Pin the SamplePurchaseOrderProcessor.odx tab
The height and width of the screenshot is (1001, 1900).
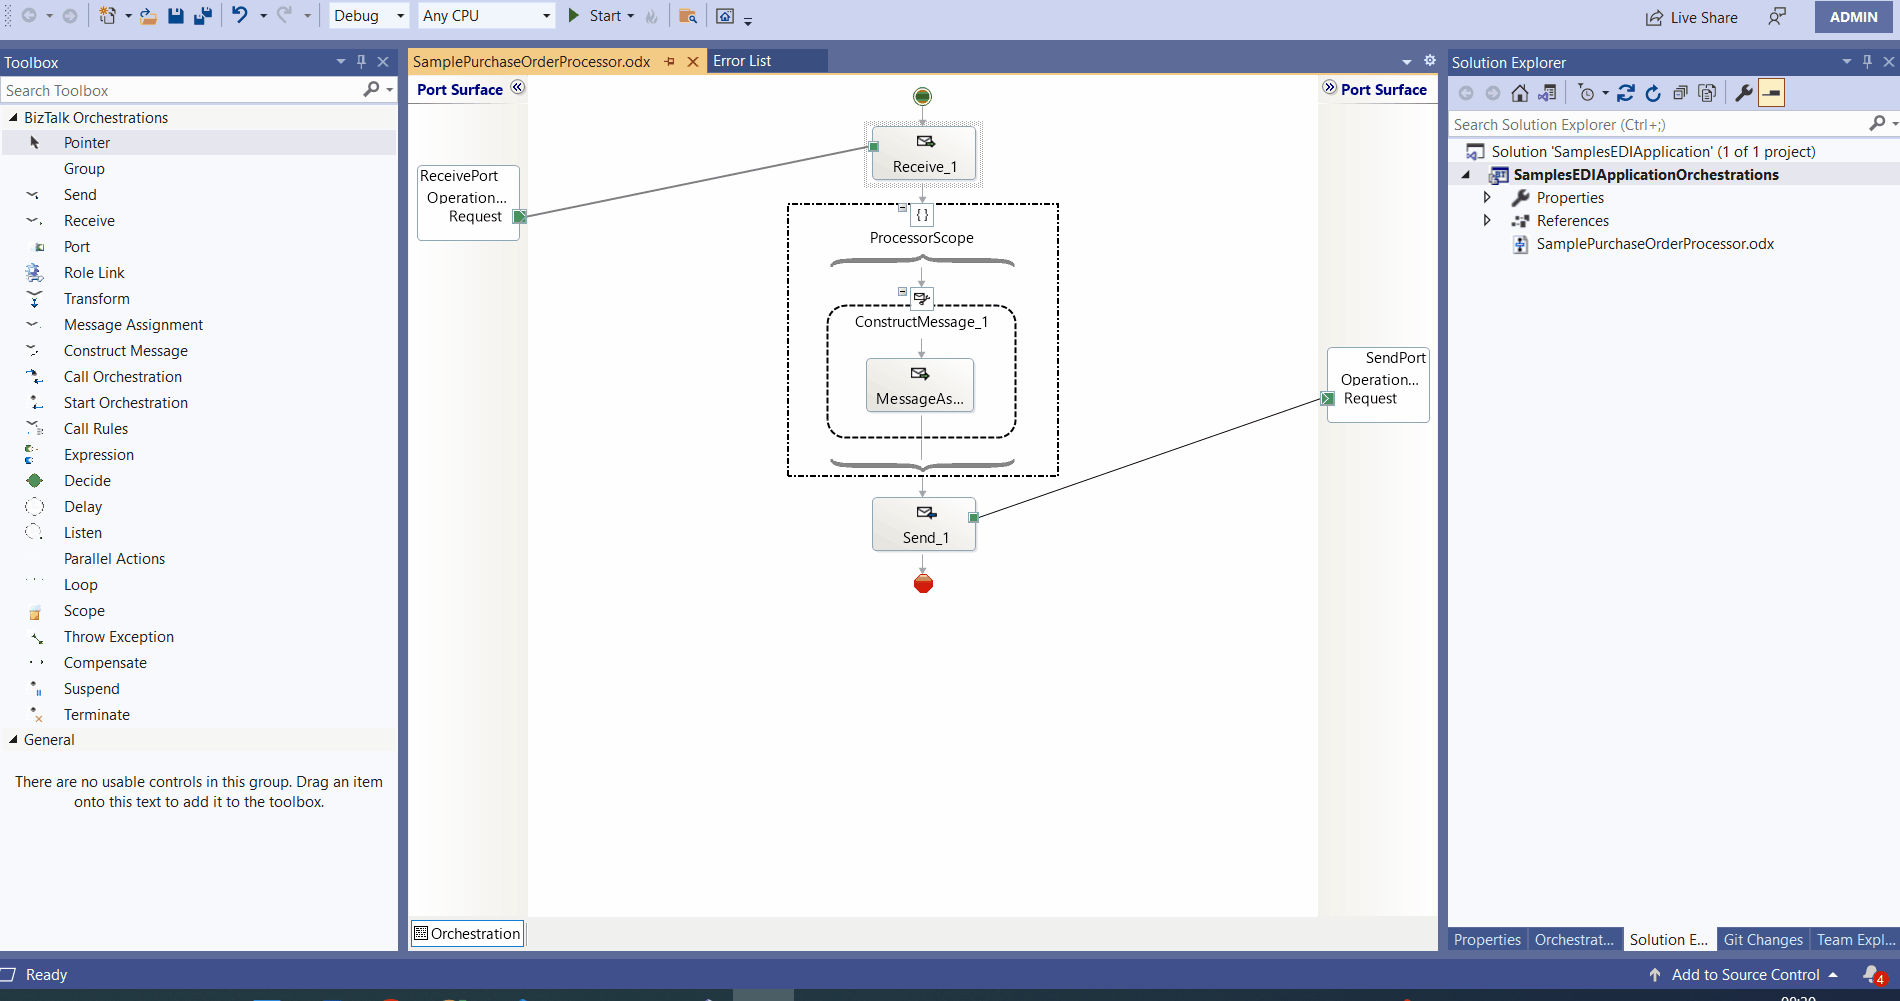tap(670, 61)
